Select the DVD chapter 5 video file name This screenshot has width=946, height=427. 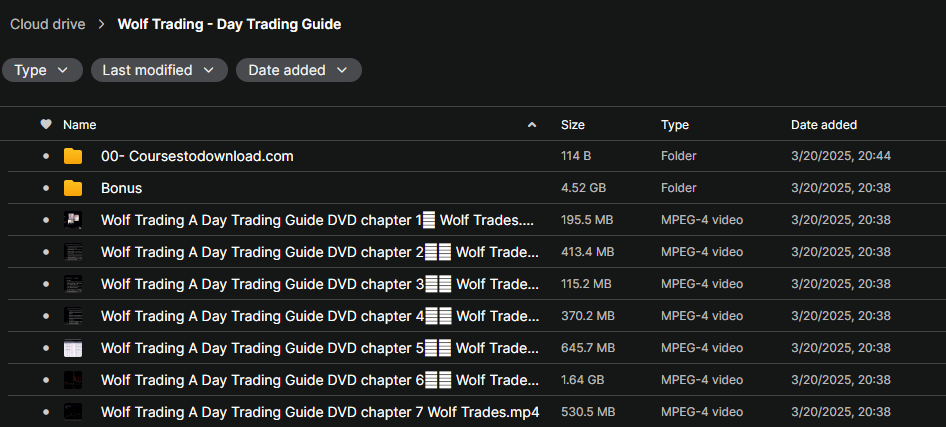coord(320,348)
